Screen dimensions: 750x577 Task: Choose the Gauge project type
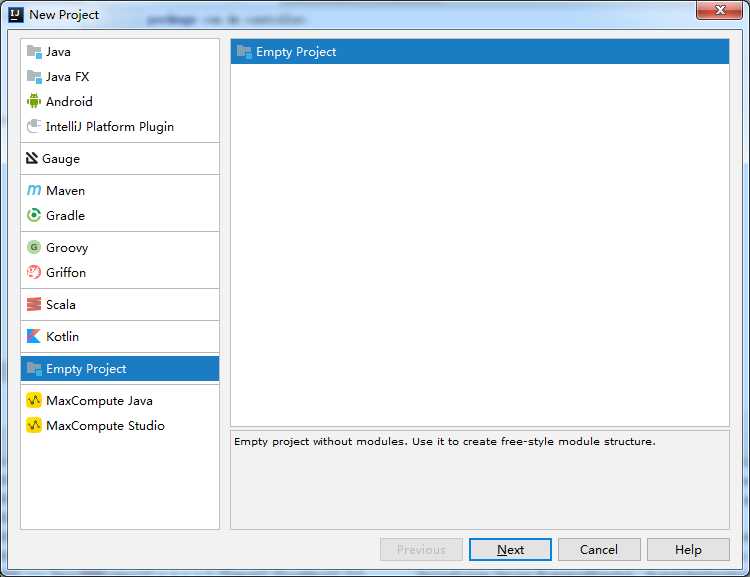pyautogui.click(x=120, y=158)
